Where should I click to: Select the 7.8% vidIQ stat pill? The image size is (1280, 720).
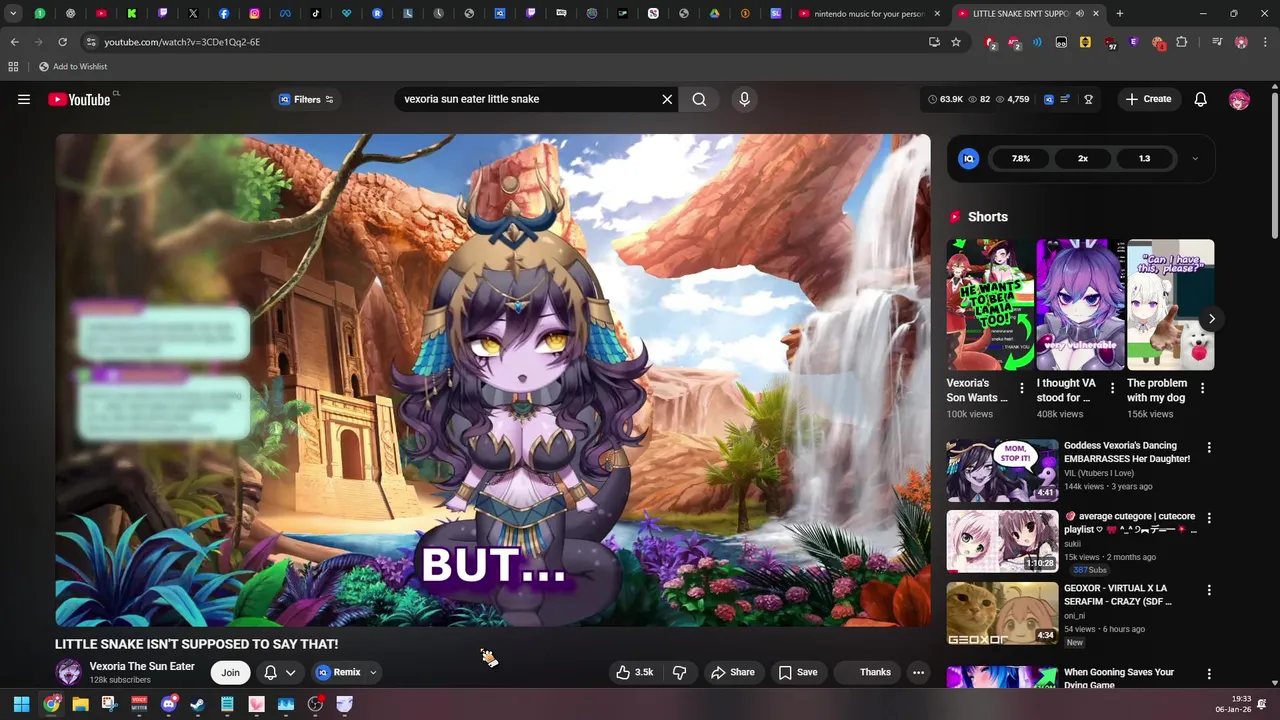click(1020, 158)
